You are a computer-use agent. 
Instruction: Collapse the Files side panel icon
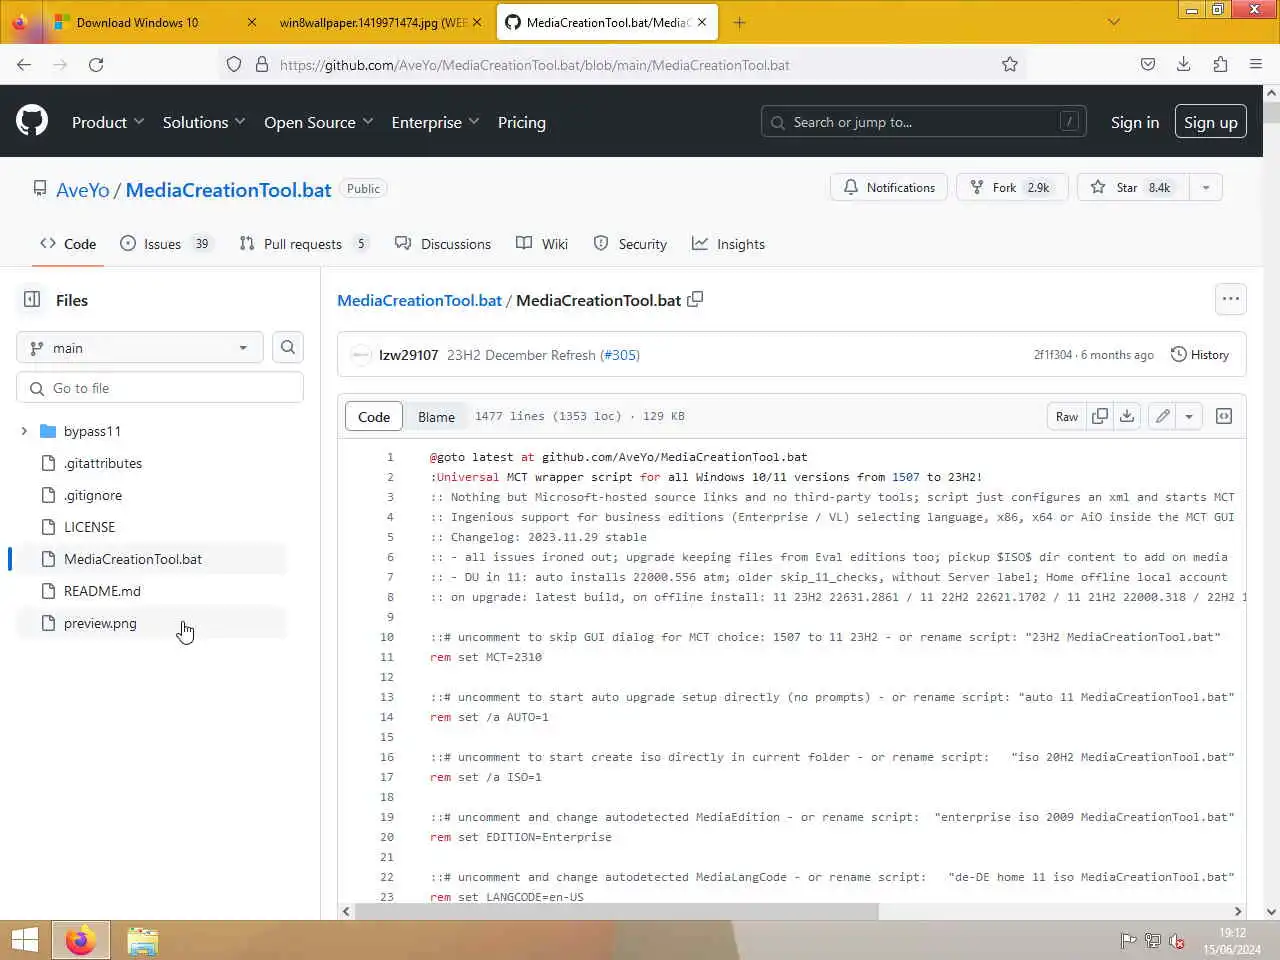[32, 300]
